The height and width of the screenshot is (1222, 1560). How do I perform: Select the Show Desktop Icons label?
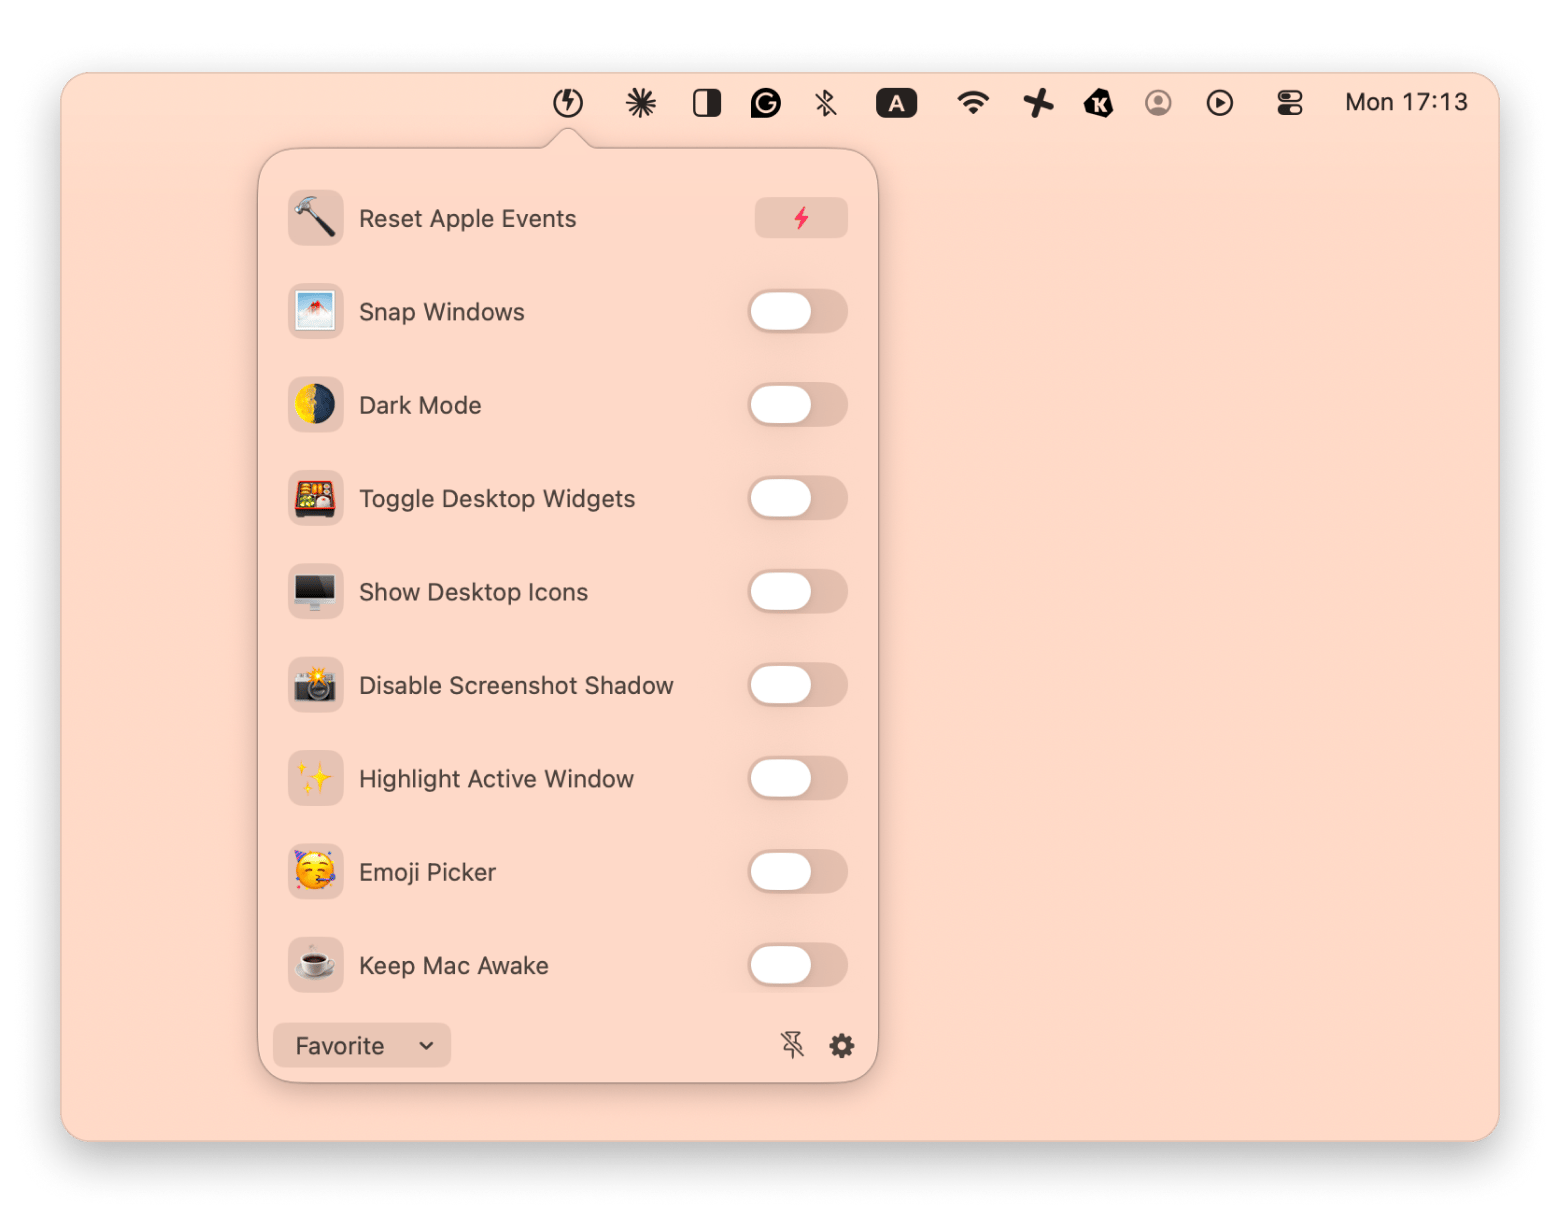[x=473, y=592]
